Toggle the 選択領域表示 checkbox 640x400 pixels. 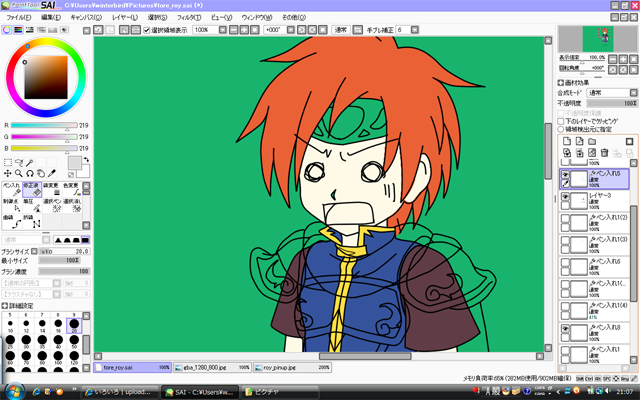(x=147, y=30)
